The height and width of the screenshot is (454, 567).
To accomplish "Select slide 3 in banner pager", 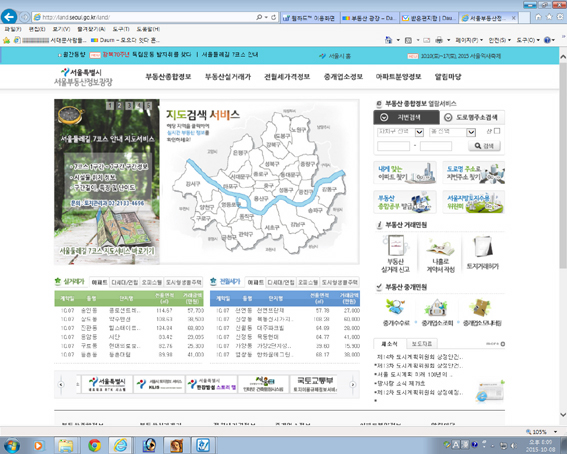I will [x=129, y=106].
